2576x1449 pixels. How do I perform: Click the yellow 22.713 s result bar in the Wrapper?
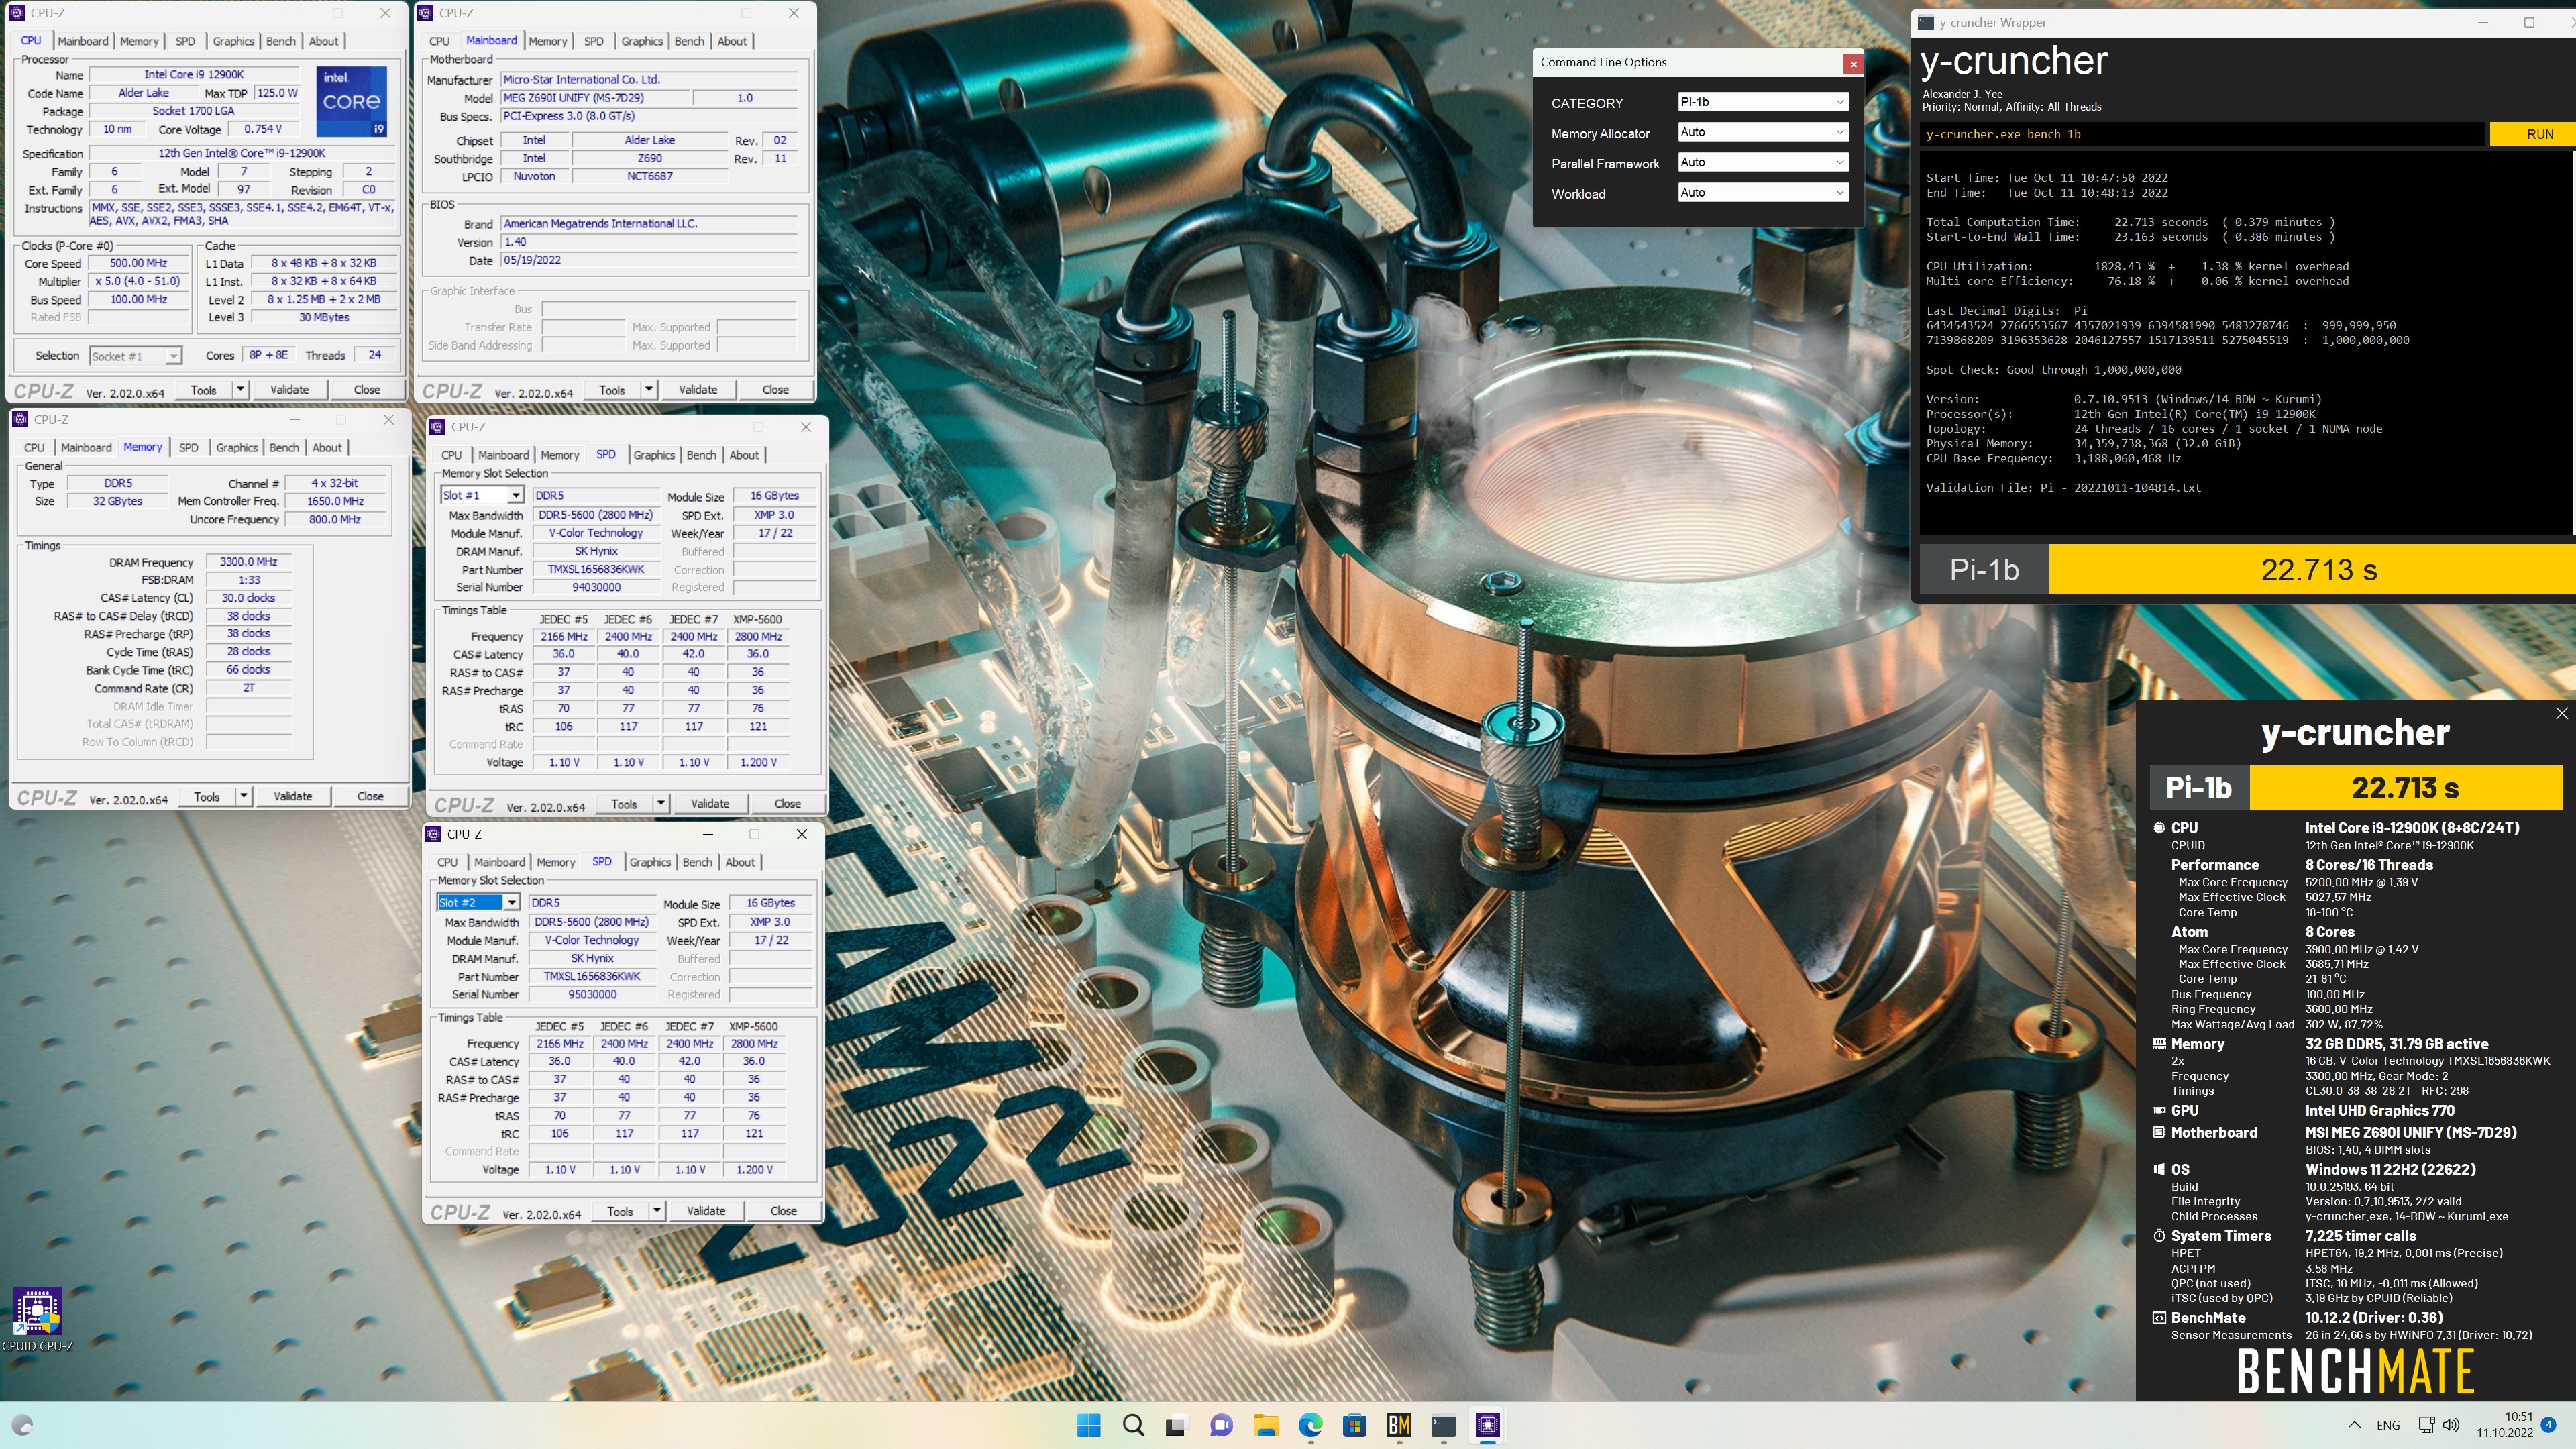point(2312,569)
